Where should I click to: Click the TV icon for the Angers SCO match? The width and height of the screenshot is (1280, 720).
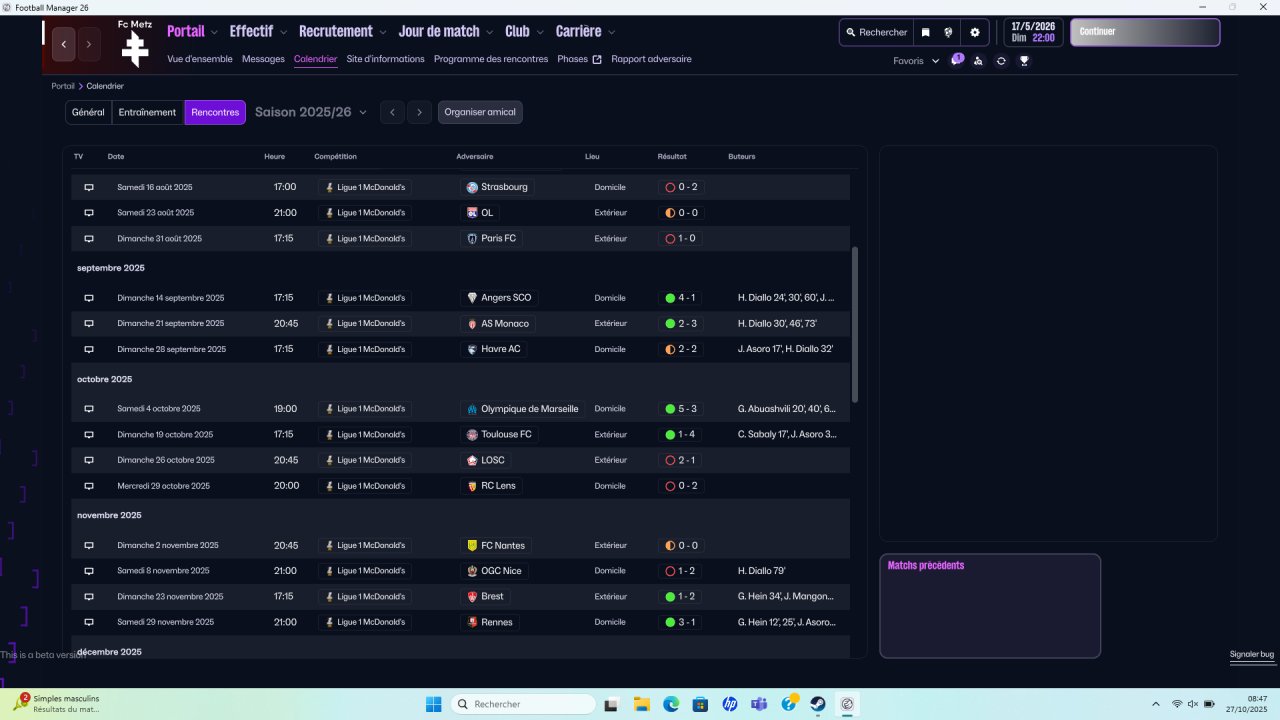[x=88, y=298]
